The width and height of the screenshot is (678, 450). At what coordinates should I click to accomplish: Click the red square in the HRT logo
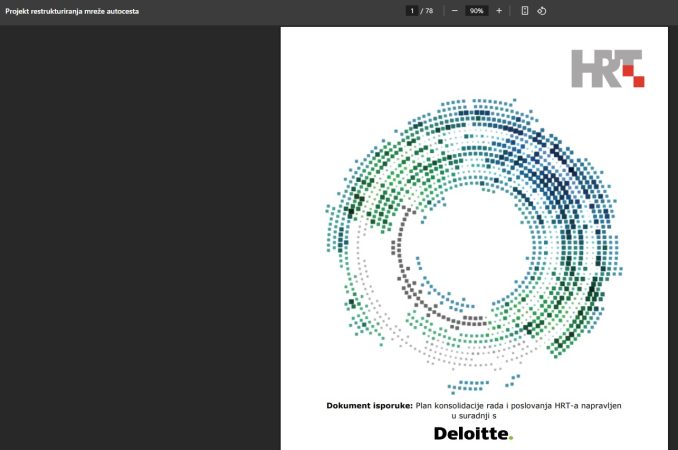point(637,80)
